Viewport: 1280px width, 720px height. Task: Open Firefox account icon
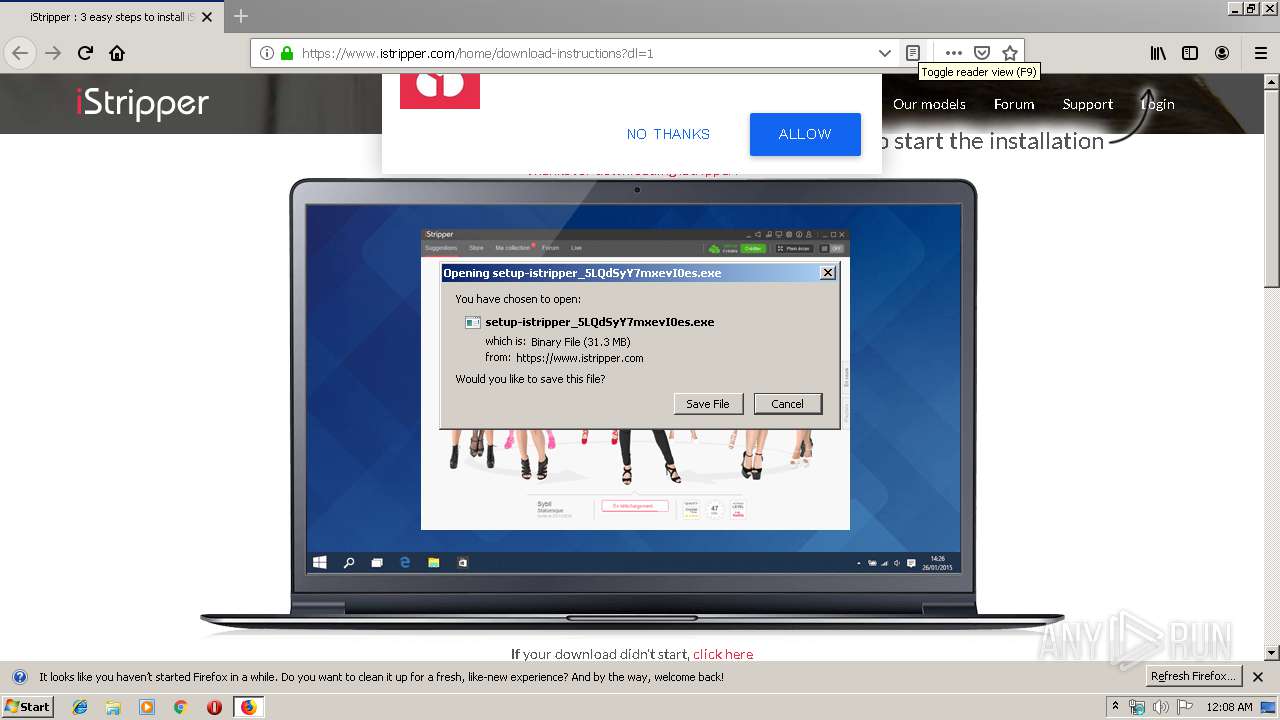pyautogui.click(x=1222, y=53)
